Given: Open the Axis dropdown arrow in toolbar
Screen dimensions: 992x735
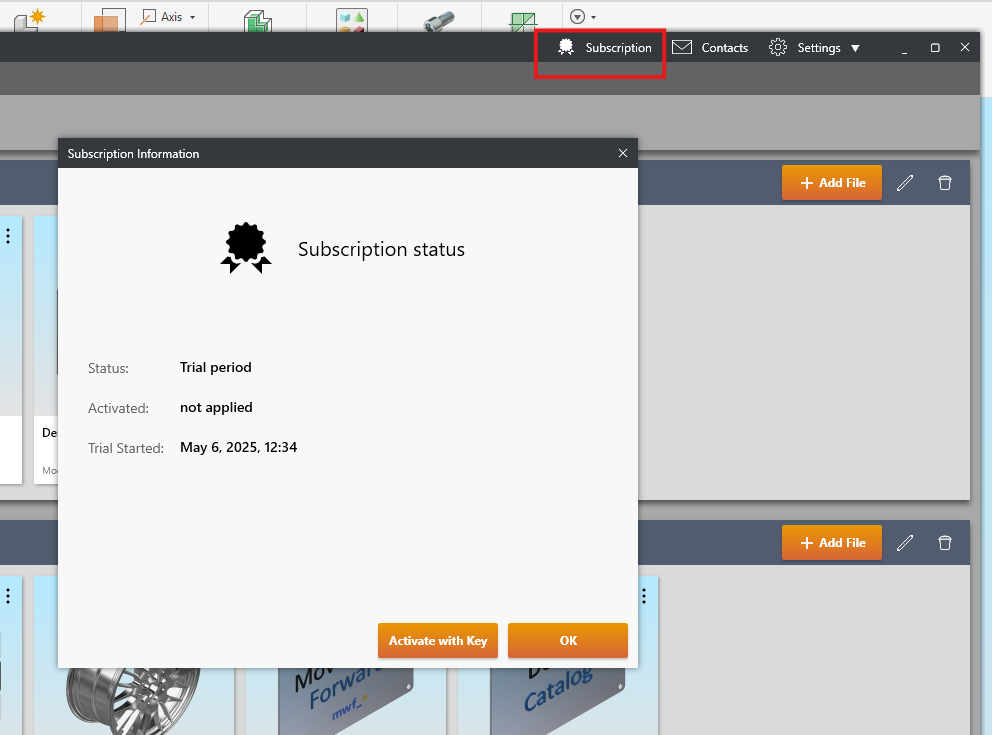Looking at the screenshot, I should click(x=192, y=17).
